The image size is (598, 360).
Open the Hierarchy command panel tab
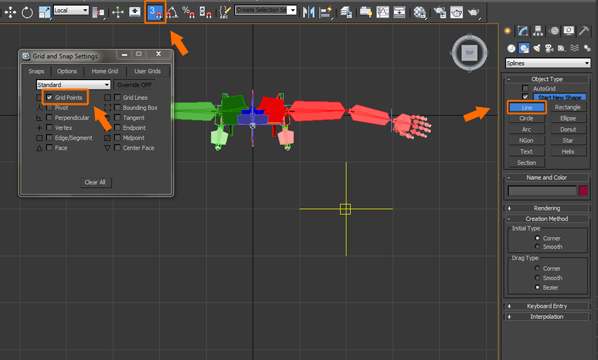538,31
